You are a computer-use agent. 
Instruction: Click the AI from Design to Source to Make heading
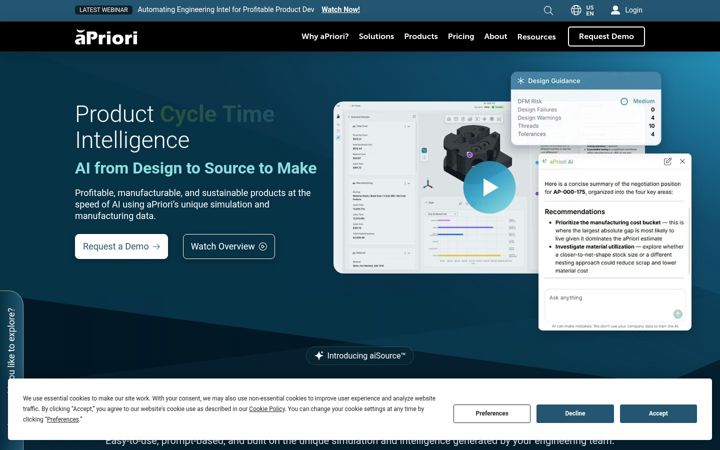[x=196, y=168]
